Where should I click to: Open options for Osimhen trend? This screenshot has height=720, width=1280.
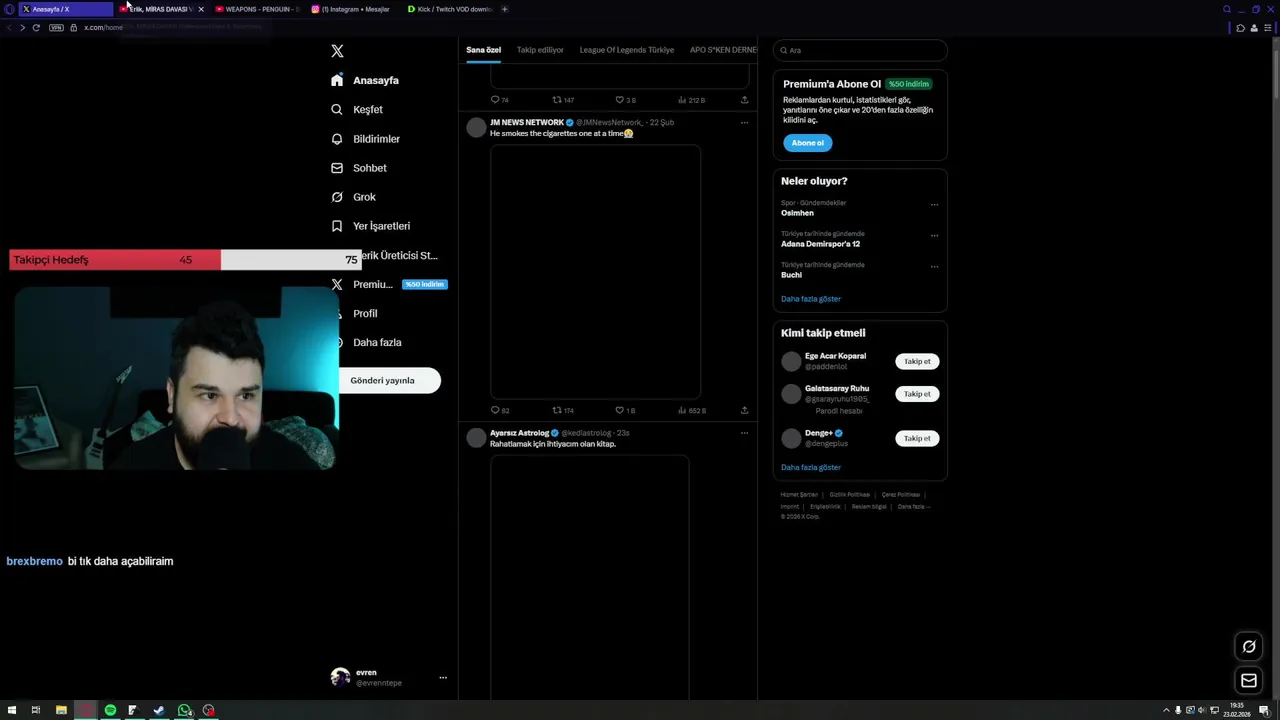(x=934, y=204)
